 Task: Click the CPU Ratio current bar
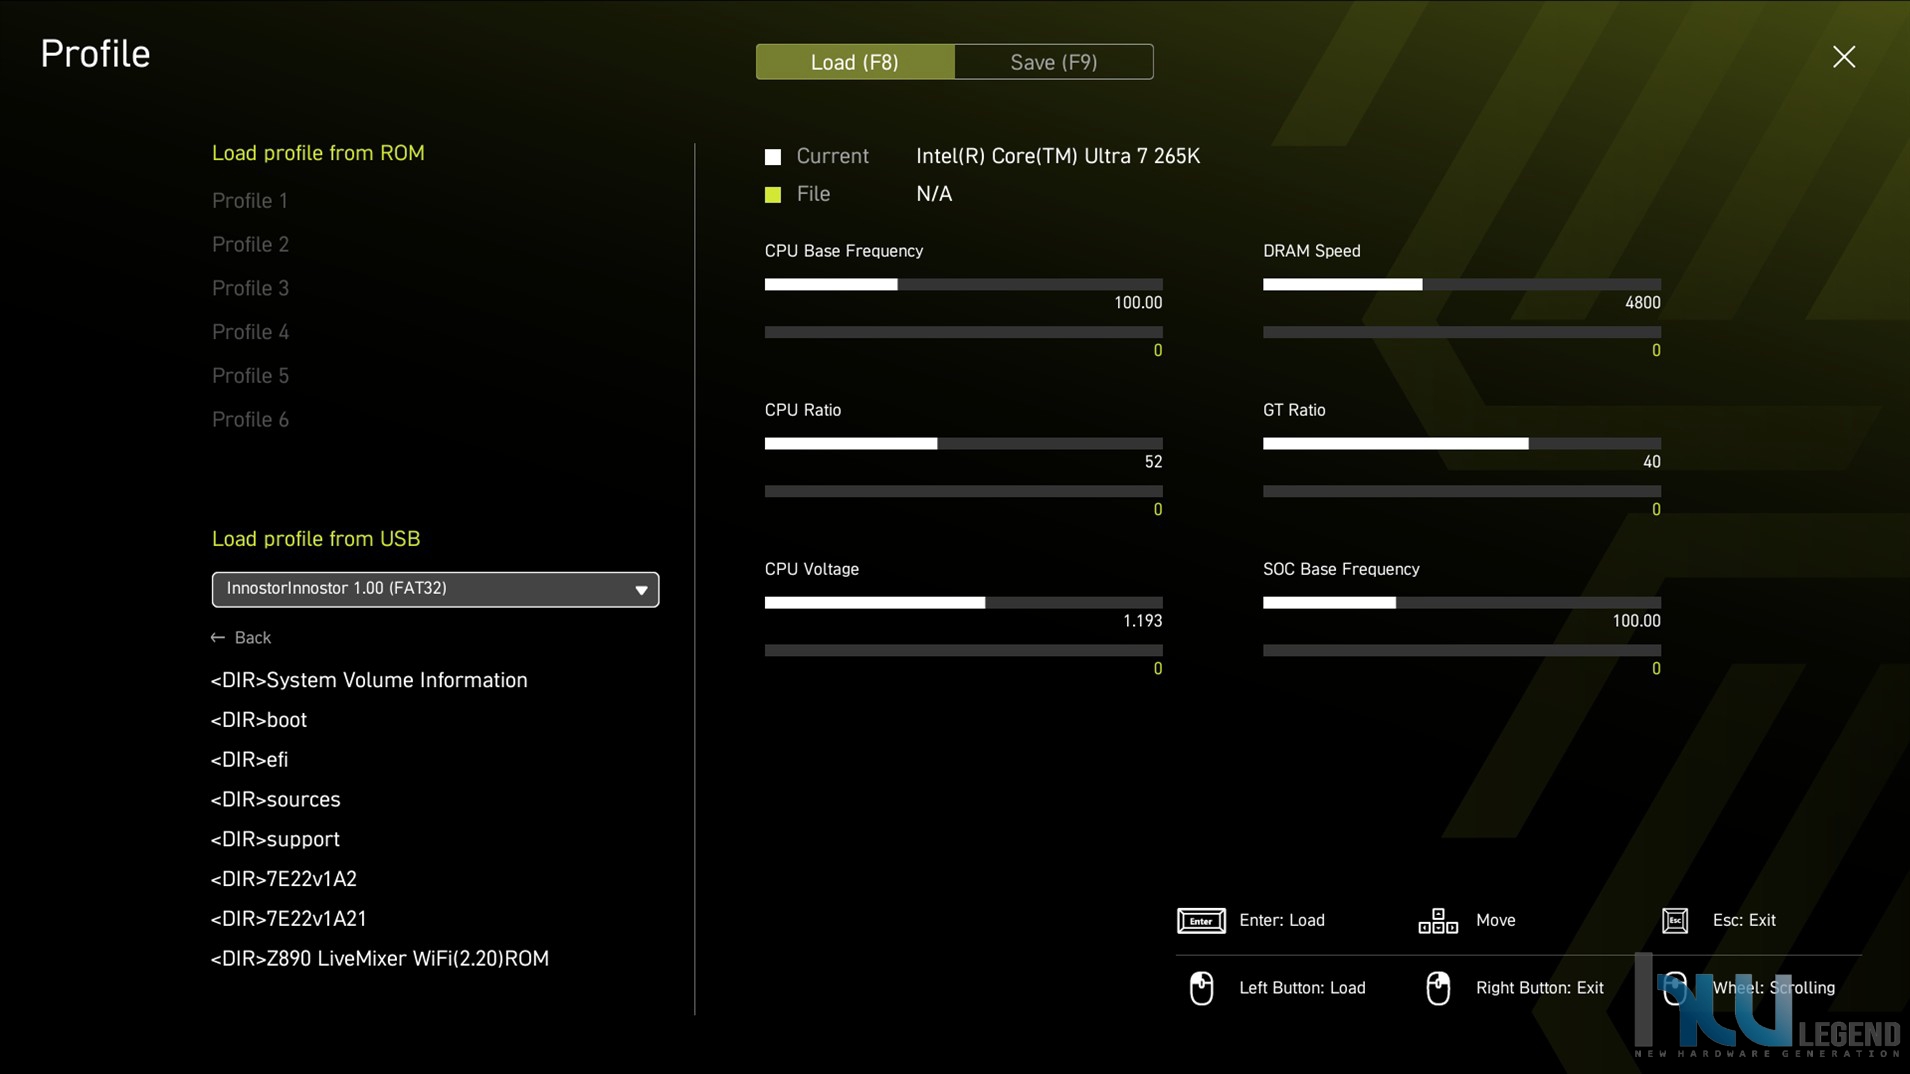963,444
